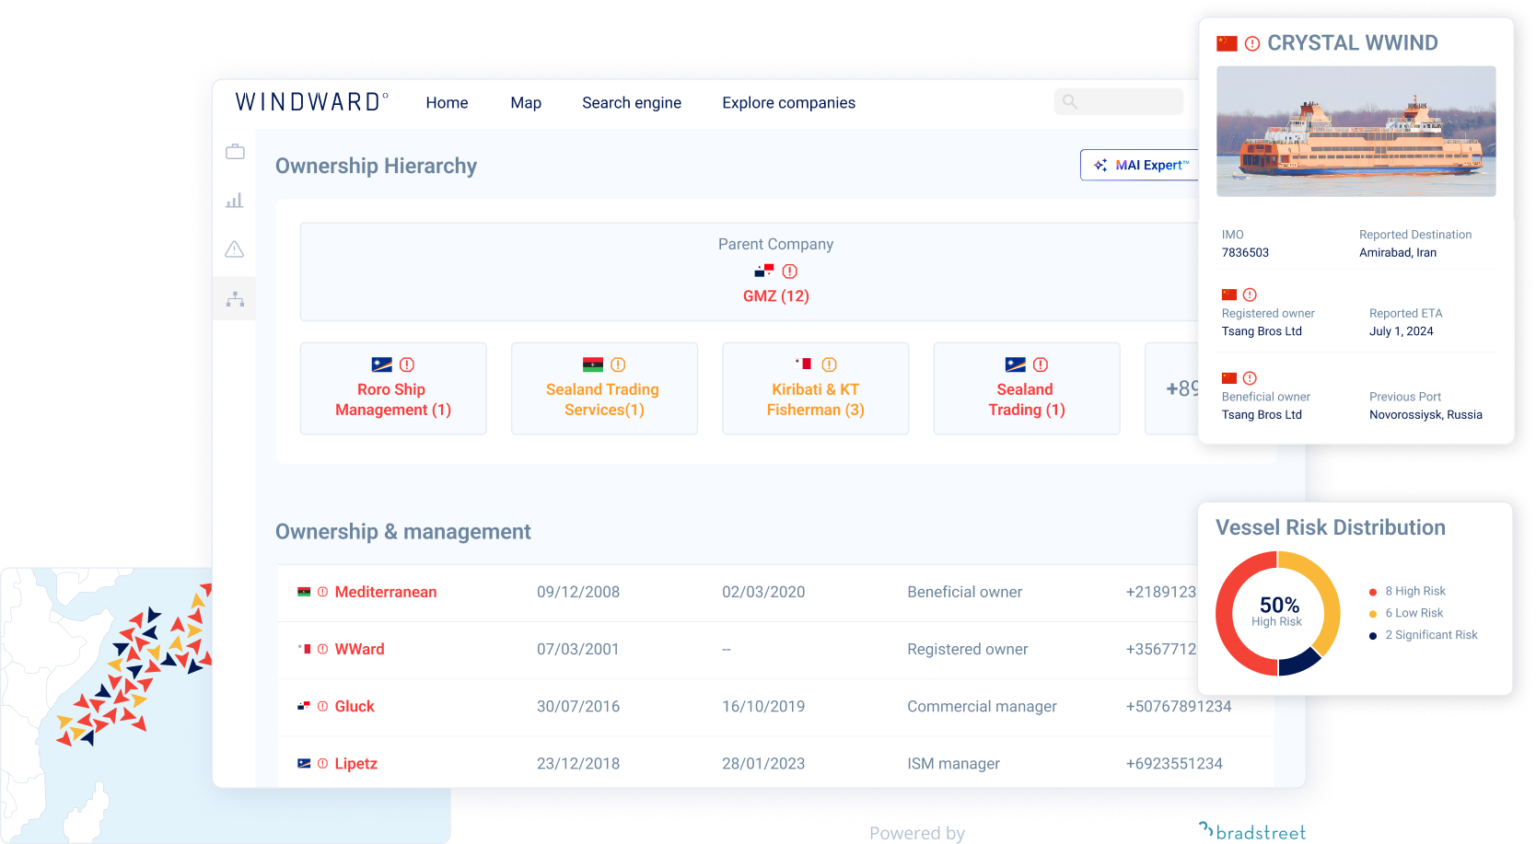The image size is (1536, 844).
Task: Click the alert icon next to CRYSTAL WWIND
Action: 1252,44
